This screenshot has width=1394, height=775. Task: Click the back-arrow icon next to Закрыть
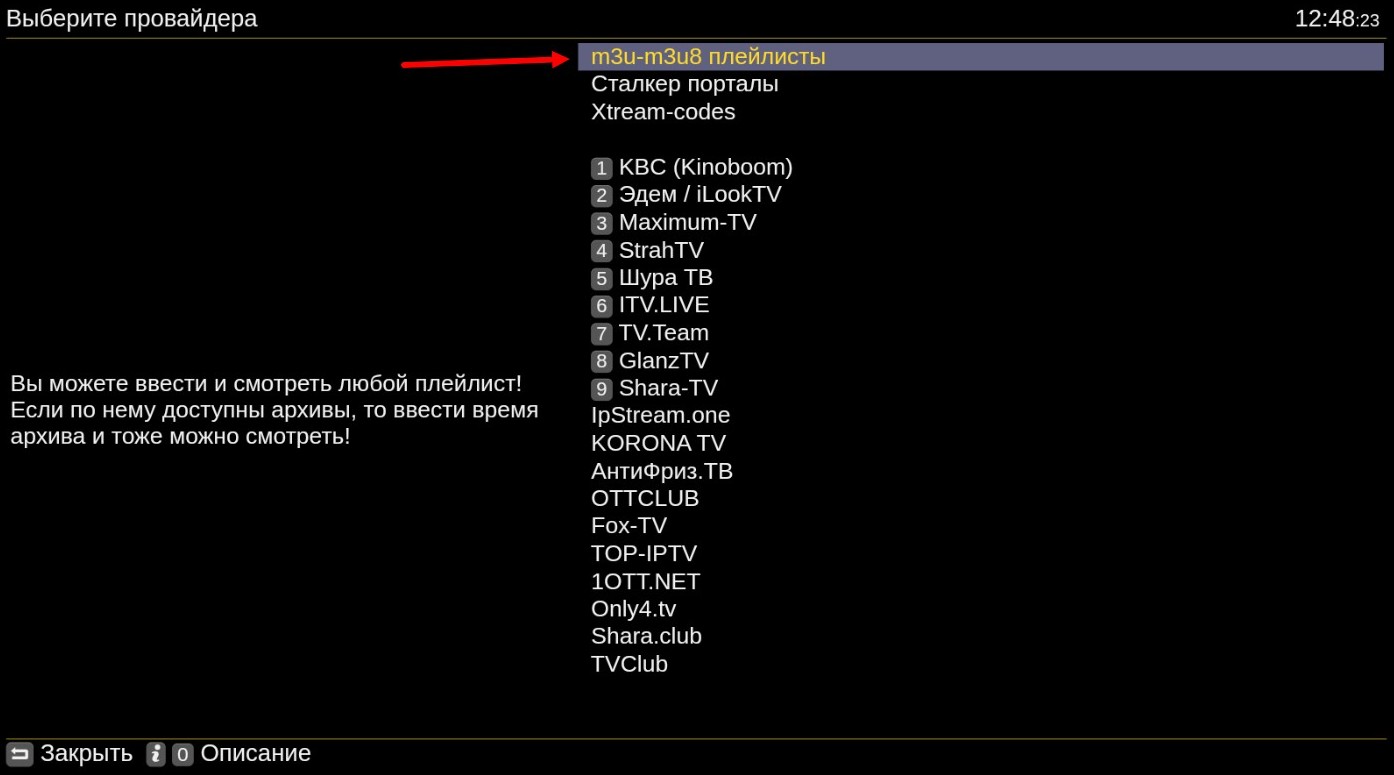(18, 753)
